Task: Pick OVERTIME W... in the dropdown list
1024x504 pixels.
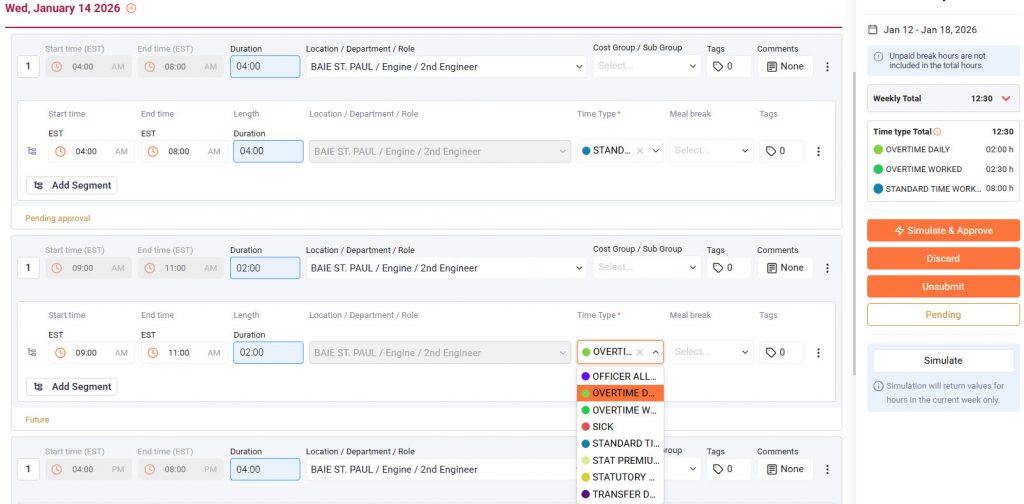Action: click(x=620, y=410)
